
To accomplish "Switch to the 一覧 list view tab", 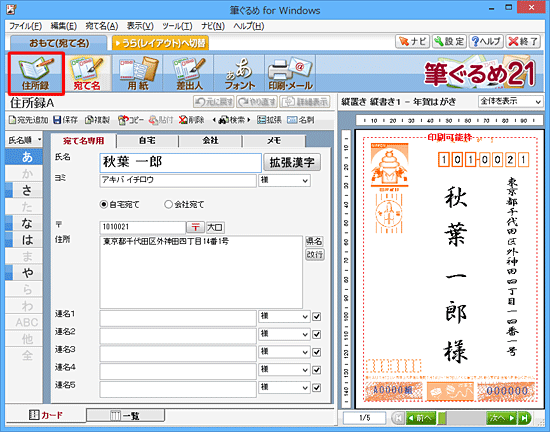I will [125, 416].
